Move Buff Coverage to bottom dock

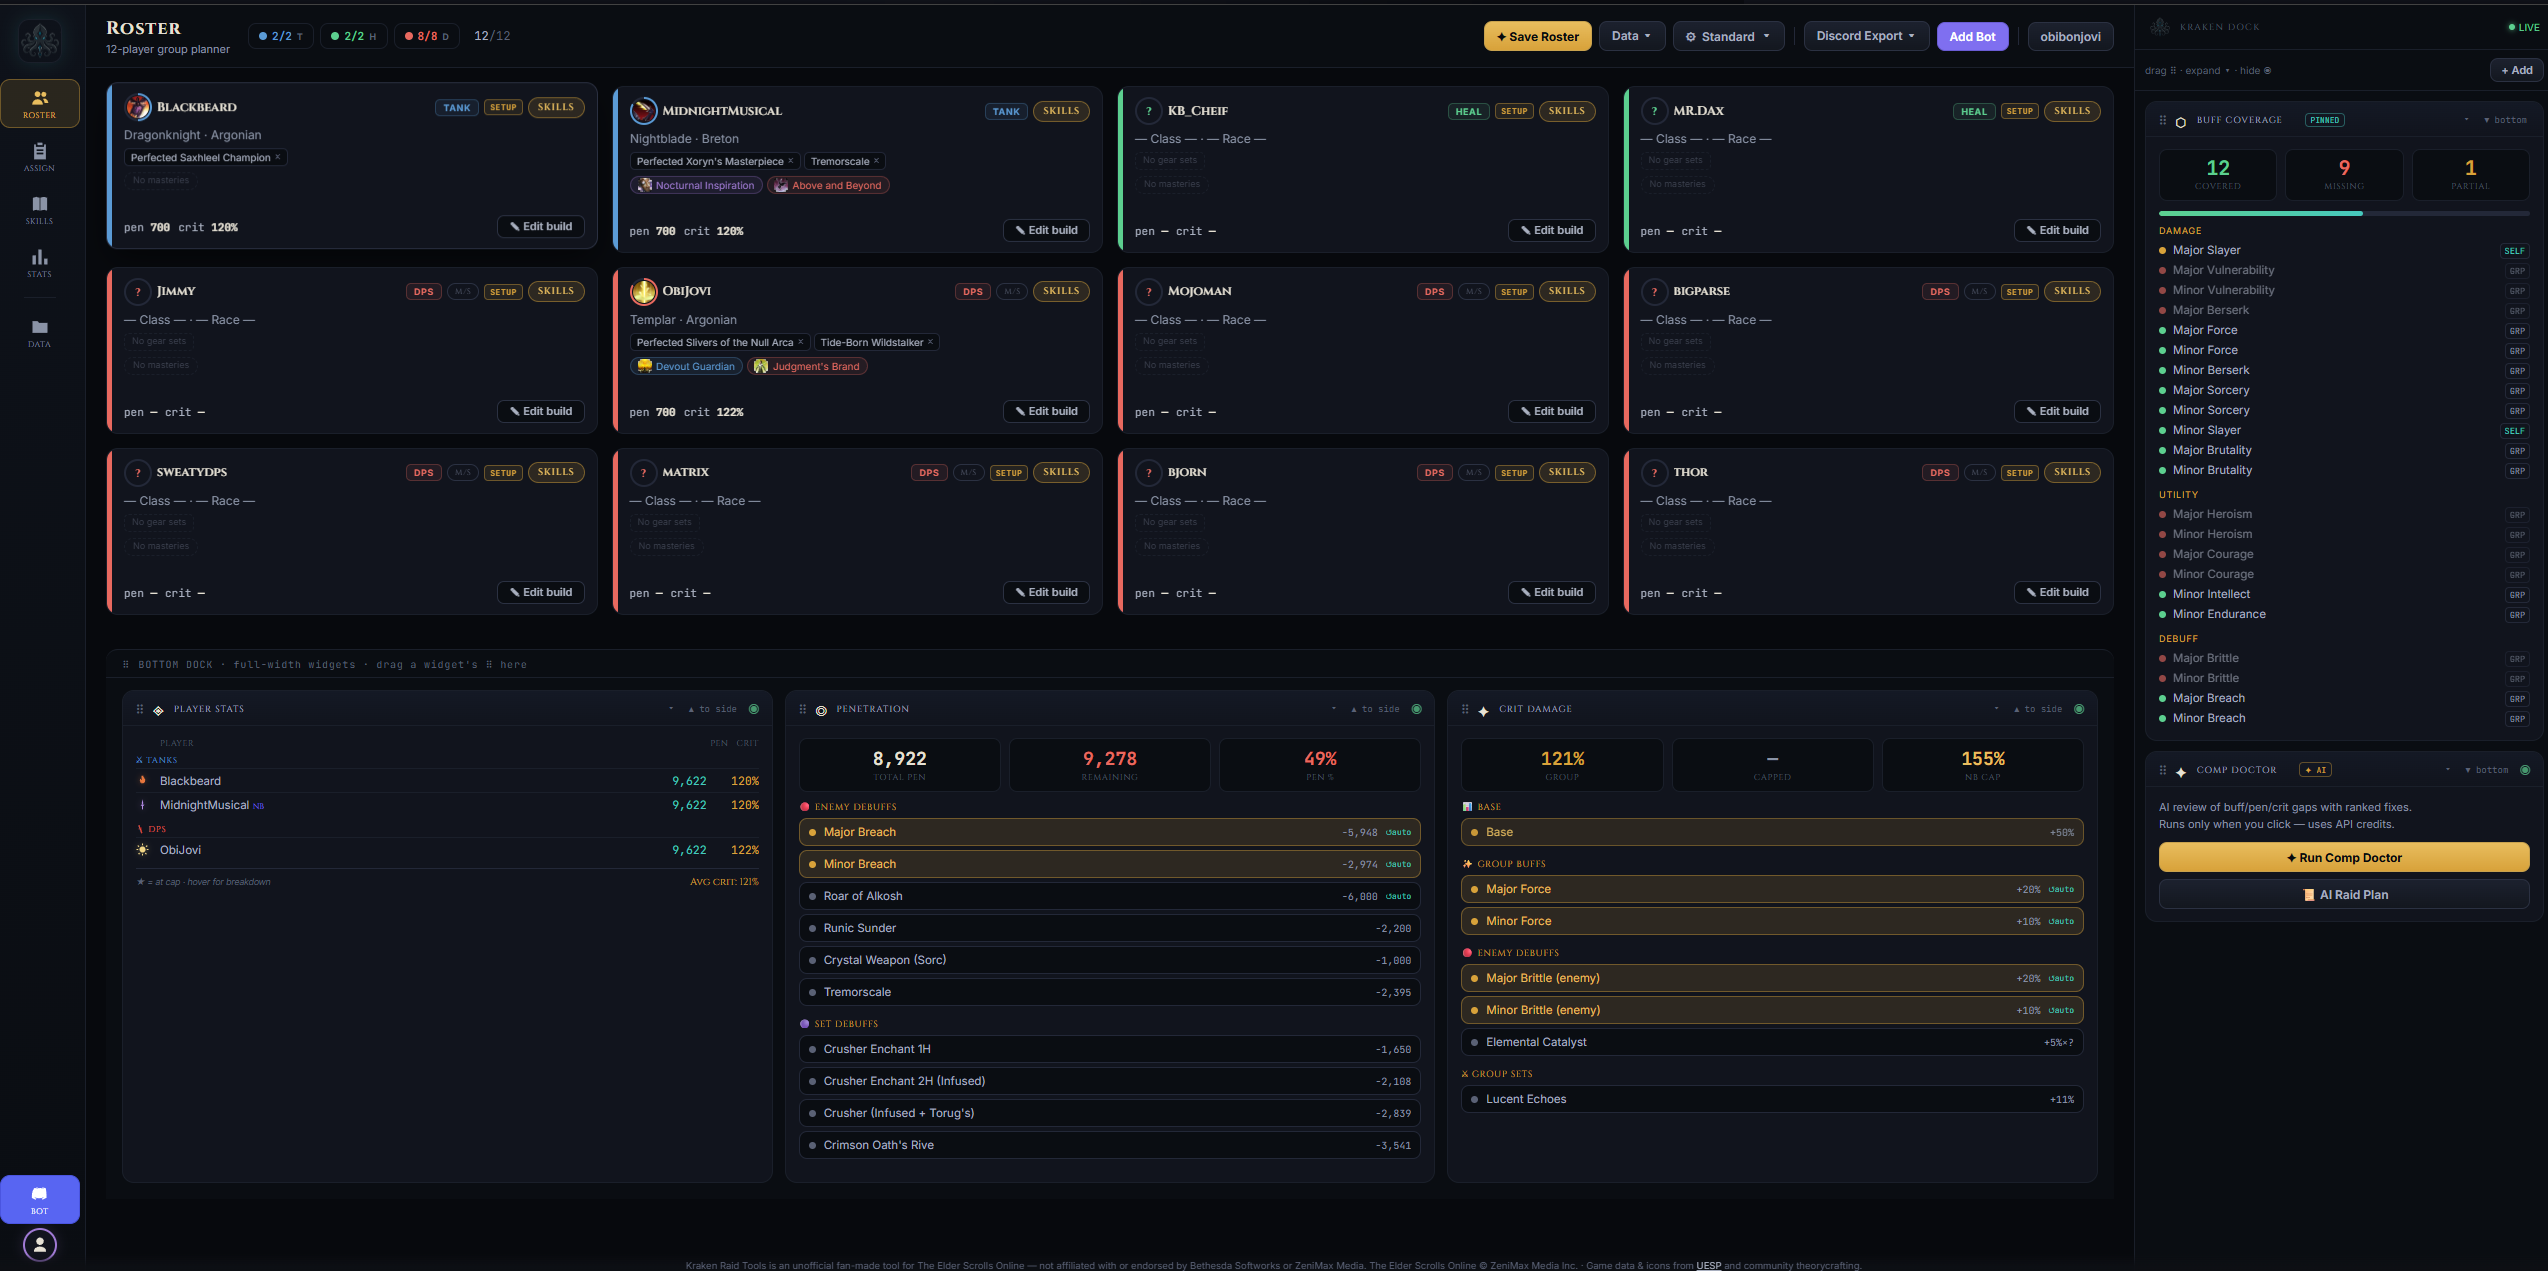[2506, 120]
